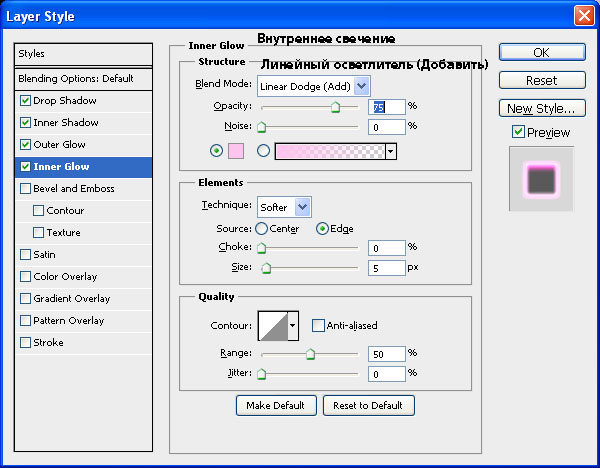This screenshot has height=468, width=600.
Task: Enable the Satin effect checkbox
Action: click(25, 254)
